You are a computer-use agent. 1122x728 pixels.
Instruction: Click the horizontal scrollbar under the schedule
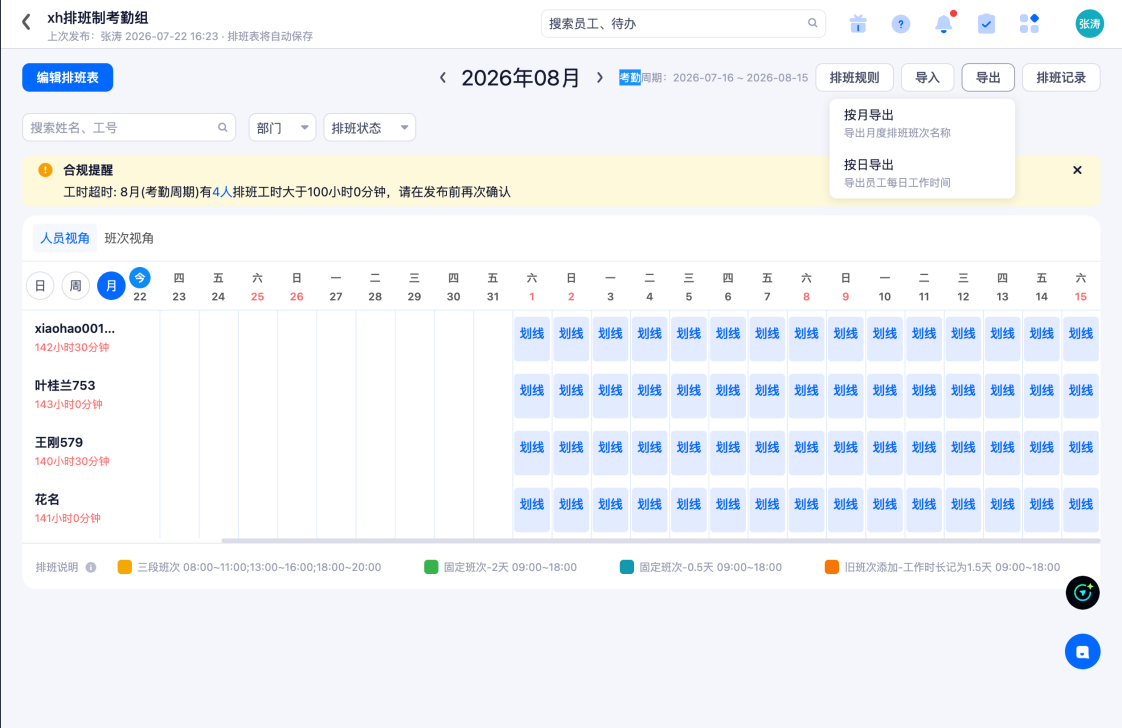(660, 540)
